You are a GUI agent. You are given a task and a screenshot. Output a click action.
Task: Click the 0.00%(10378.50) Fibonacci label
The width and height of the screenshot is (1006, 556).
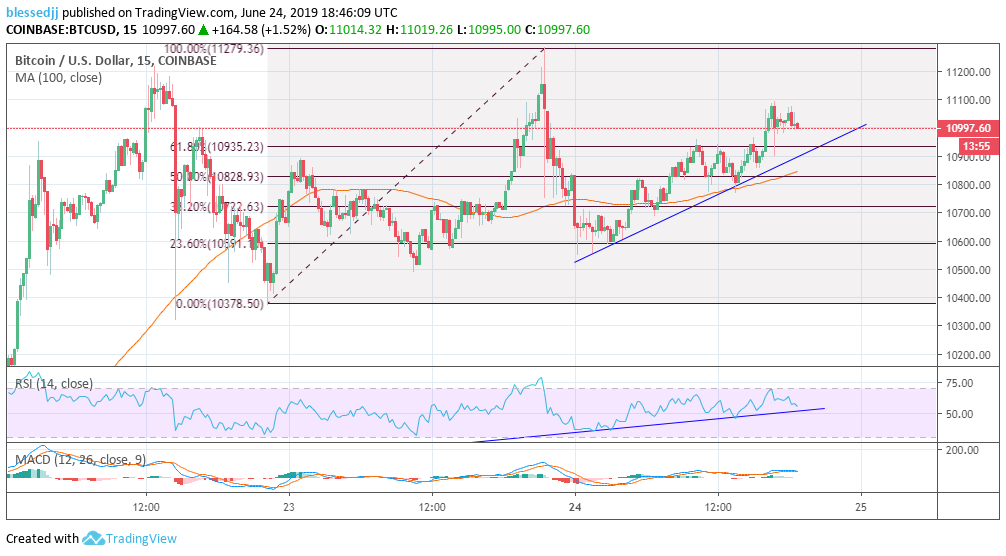219,304
